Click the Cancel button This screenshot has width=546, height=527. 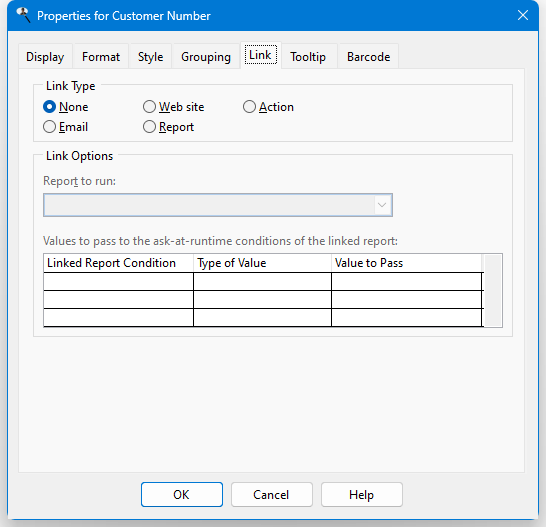tap(272, 495)
